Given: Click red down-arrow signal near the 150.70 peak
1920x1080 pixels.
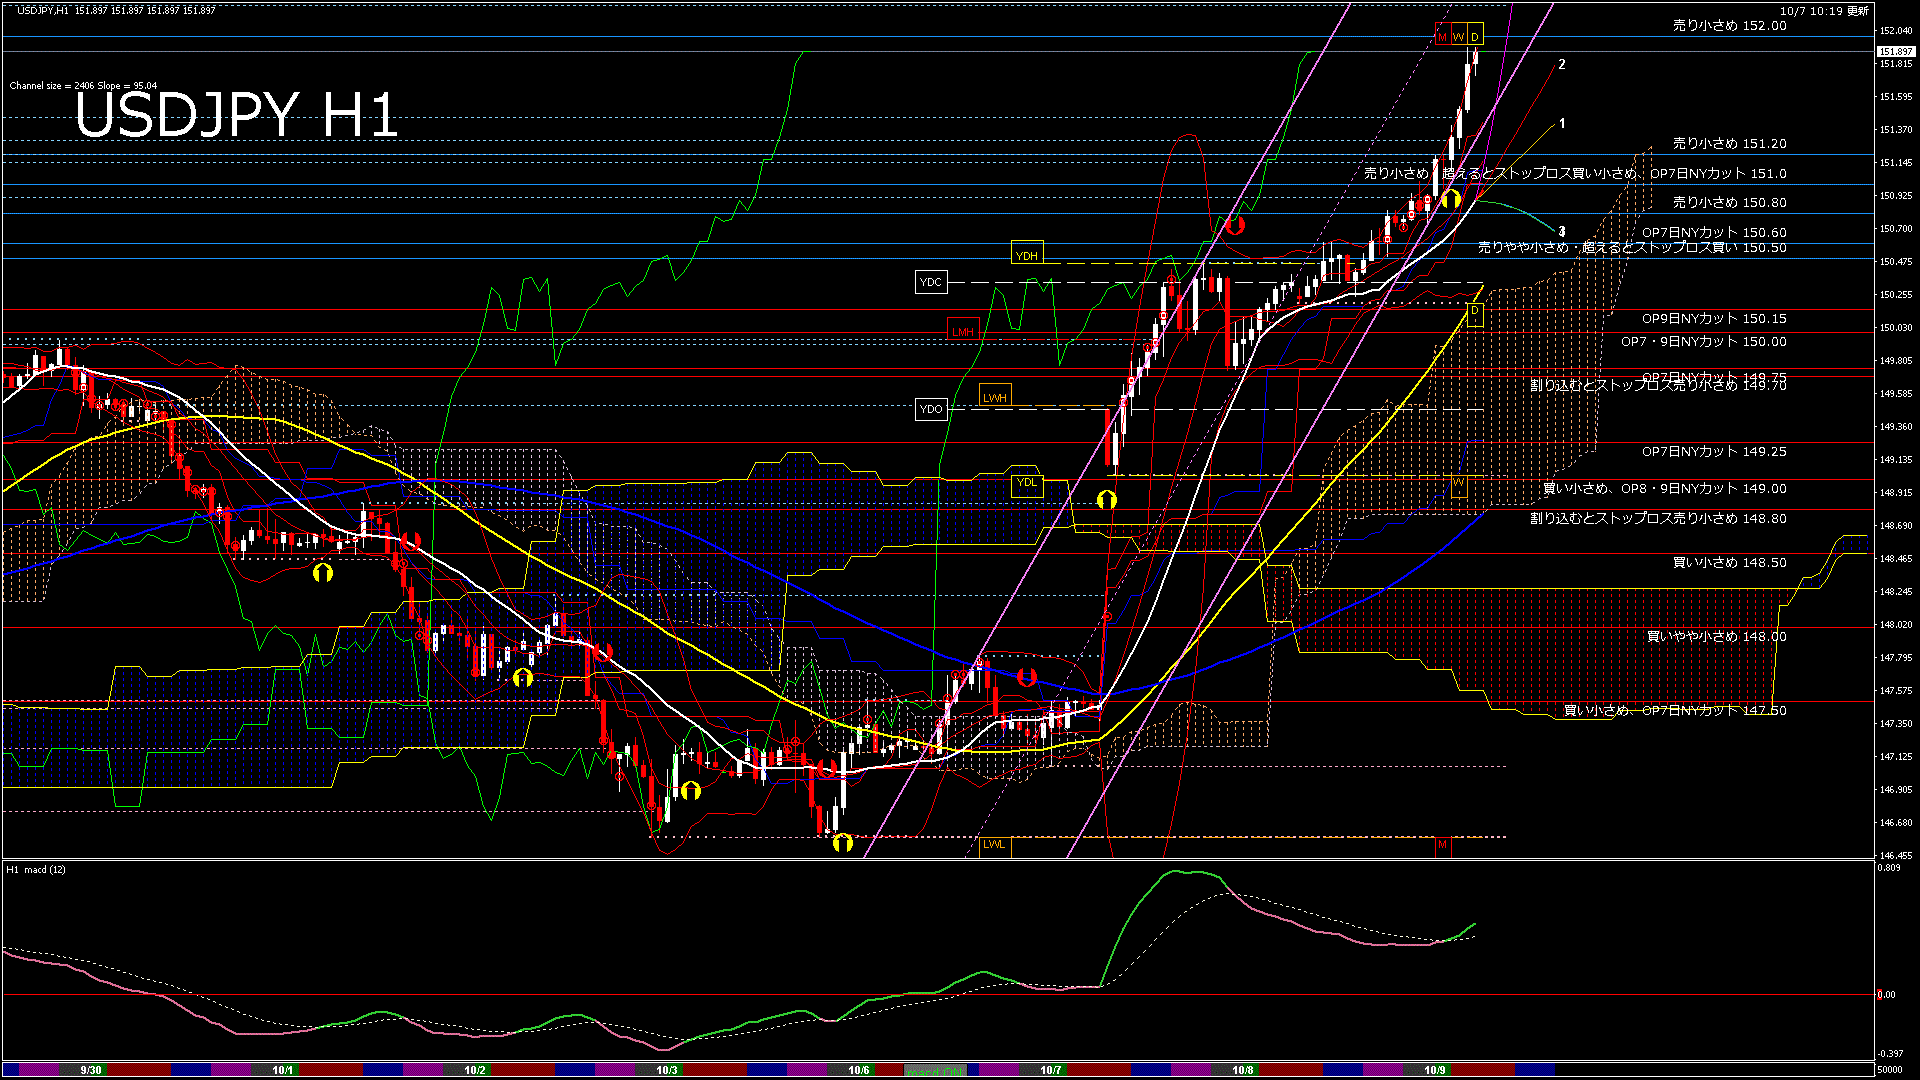Looking at the screenshot, I should tap(1235, 225).
